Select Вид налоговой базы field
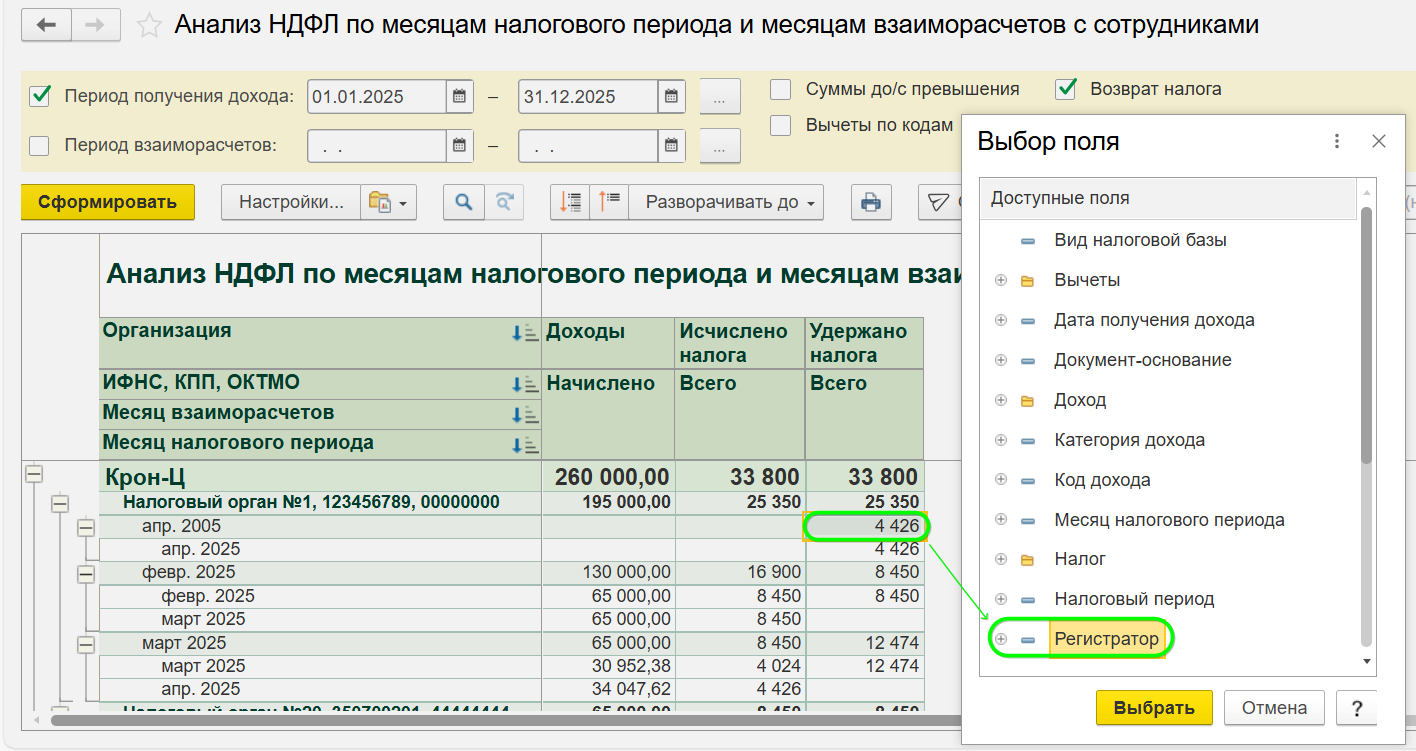Viewport: 1416px width, 751px height. click(x=1140, y=240)
